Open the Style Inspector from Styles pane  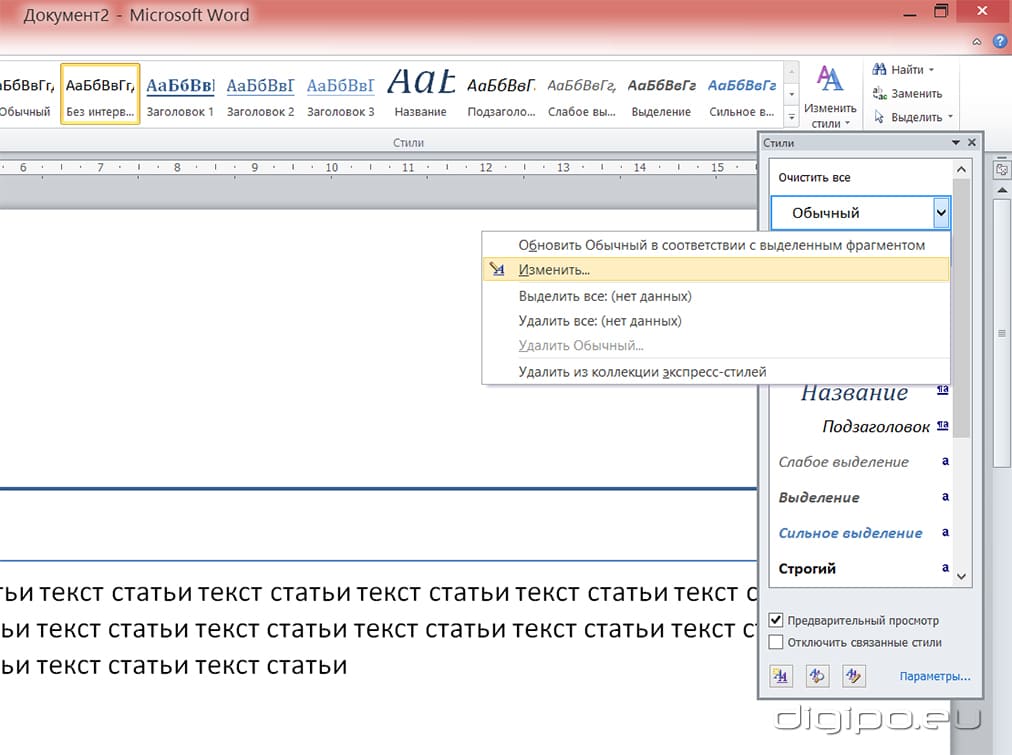817,676
